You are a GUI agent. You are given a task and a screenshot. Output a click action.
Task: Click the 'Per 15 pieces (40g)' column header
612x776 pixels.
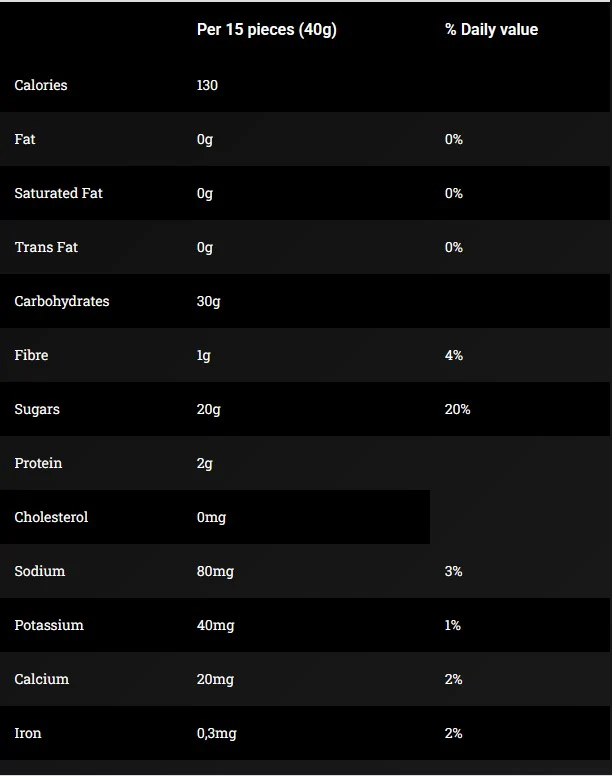pyautogui.click(x=267, y=30)
